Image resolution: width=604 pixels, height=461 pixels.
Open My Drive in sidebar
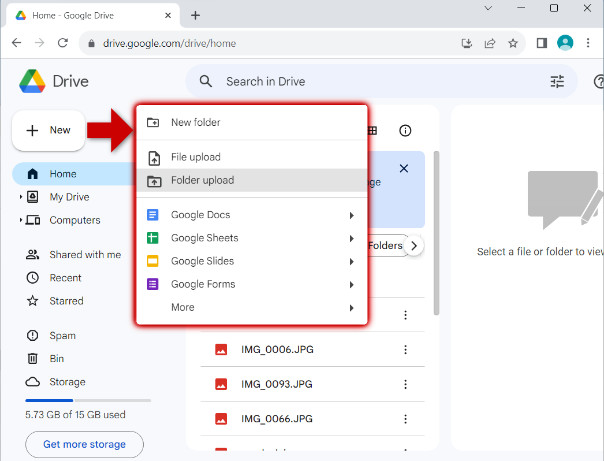tap(69, 197)
